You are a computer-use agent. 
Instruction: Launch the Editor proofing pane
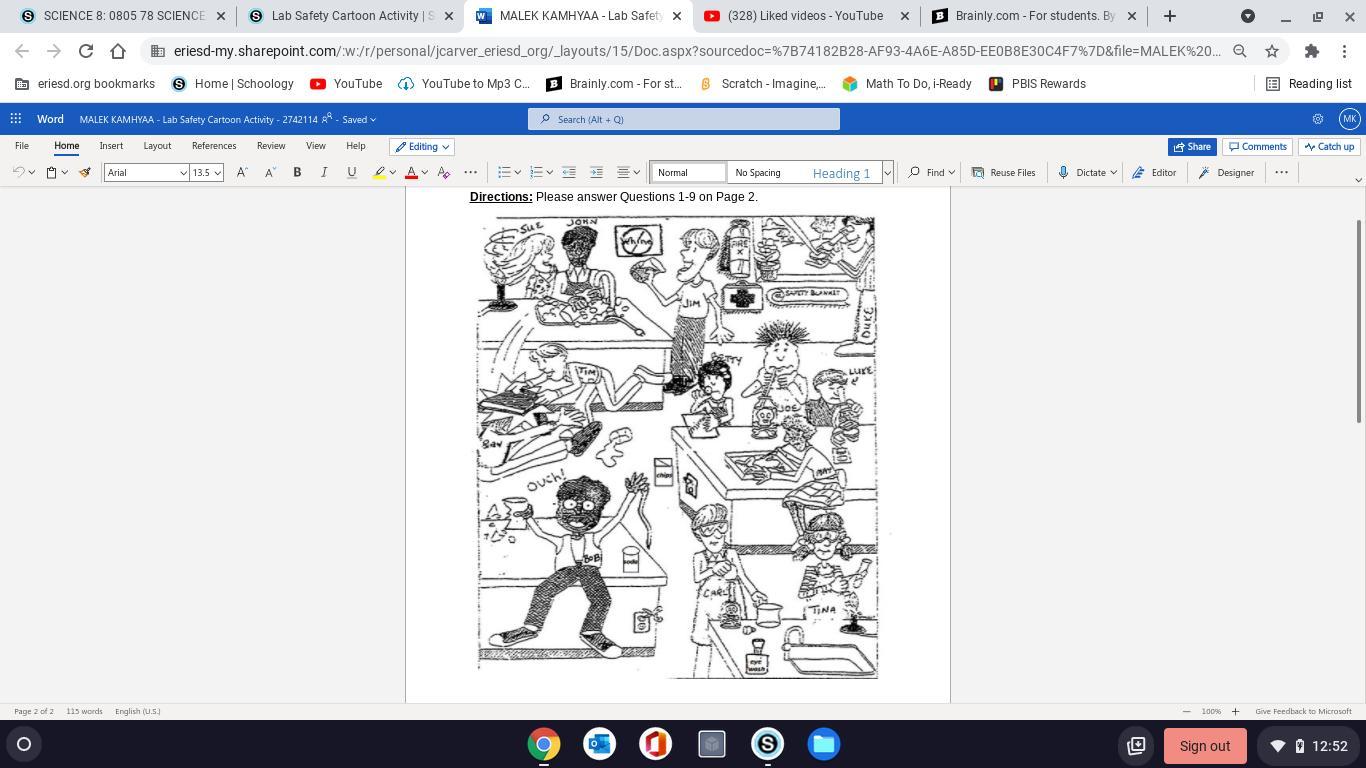(1154, 173)
